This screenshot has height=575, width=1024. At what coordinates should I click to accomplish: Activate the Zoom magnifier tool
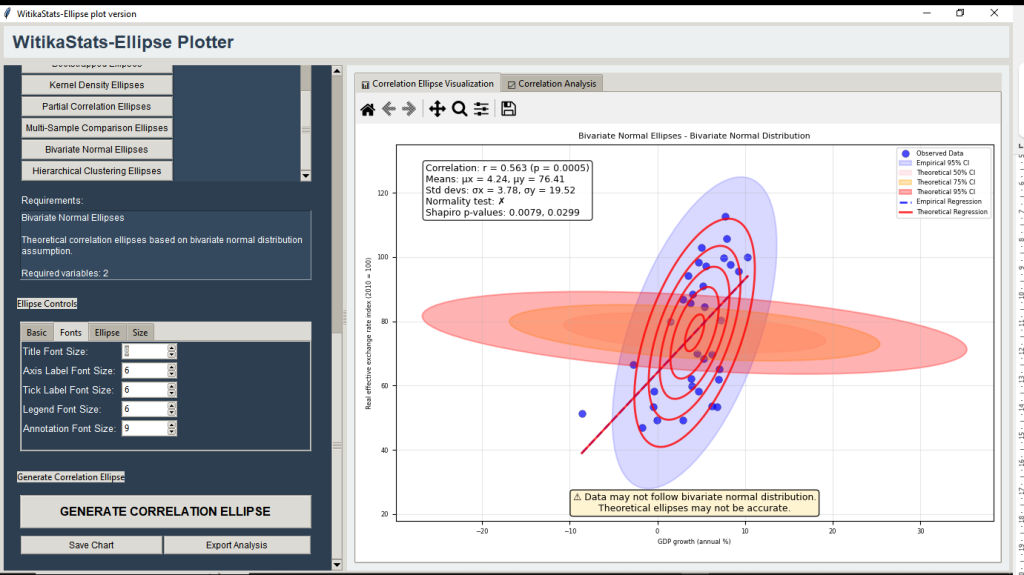(x=459, y=109)
